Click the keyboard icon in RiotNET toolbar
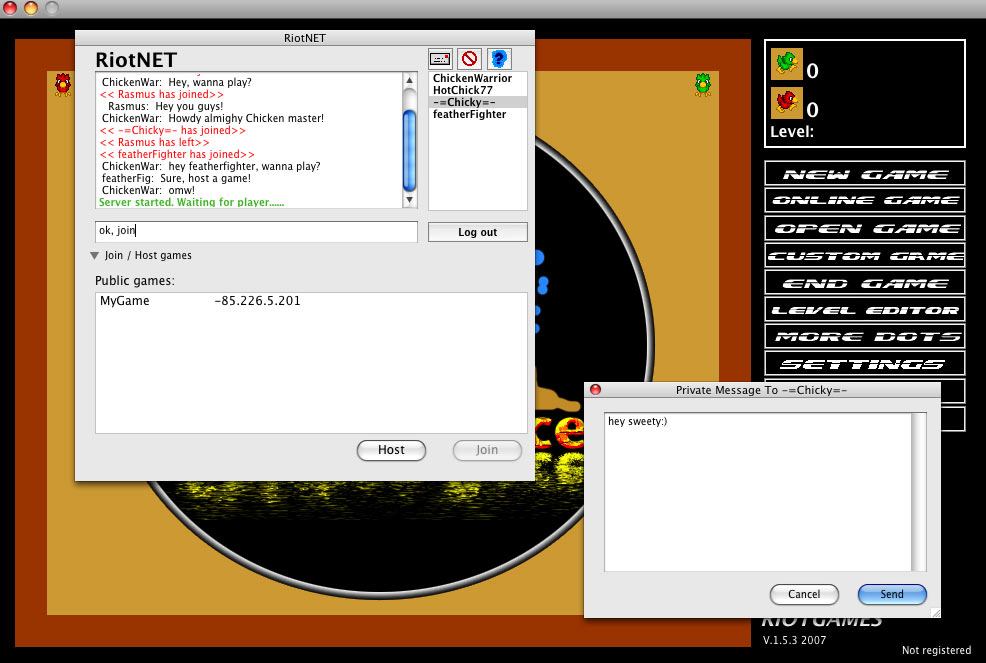The width and height of the screenshot is (986, 663). coord(440,59)
